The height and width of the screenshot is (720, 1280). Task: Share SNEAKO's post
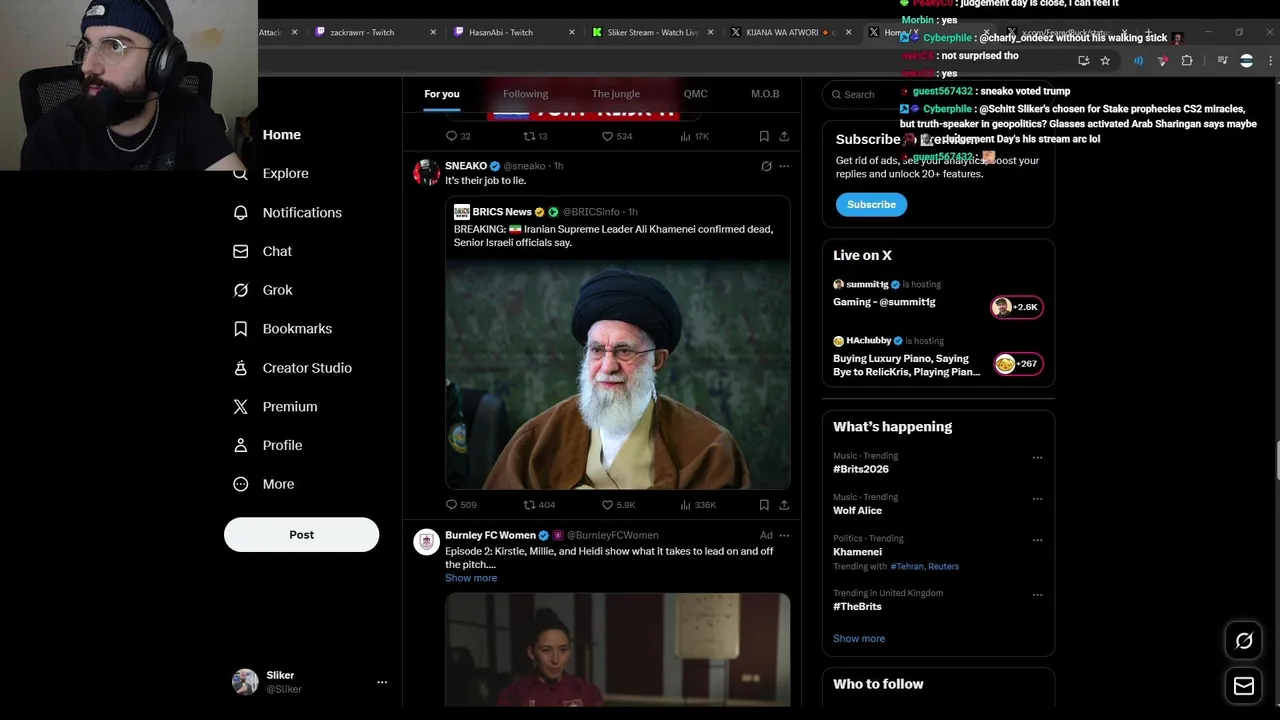(x=784, y=505)
